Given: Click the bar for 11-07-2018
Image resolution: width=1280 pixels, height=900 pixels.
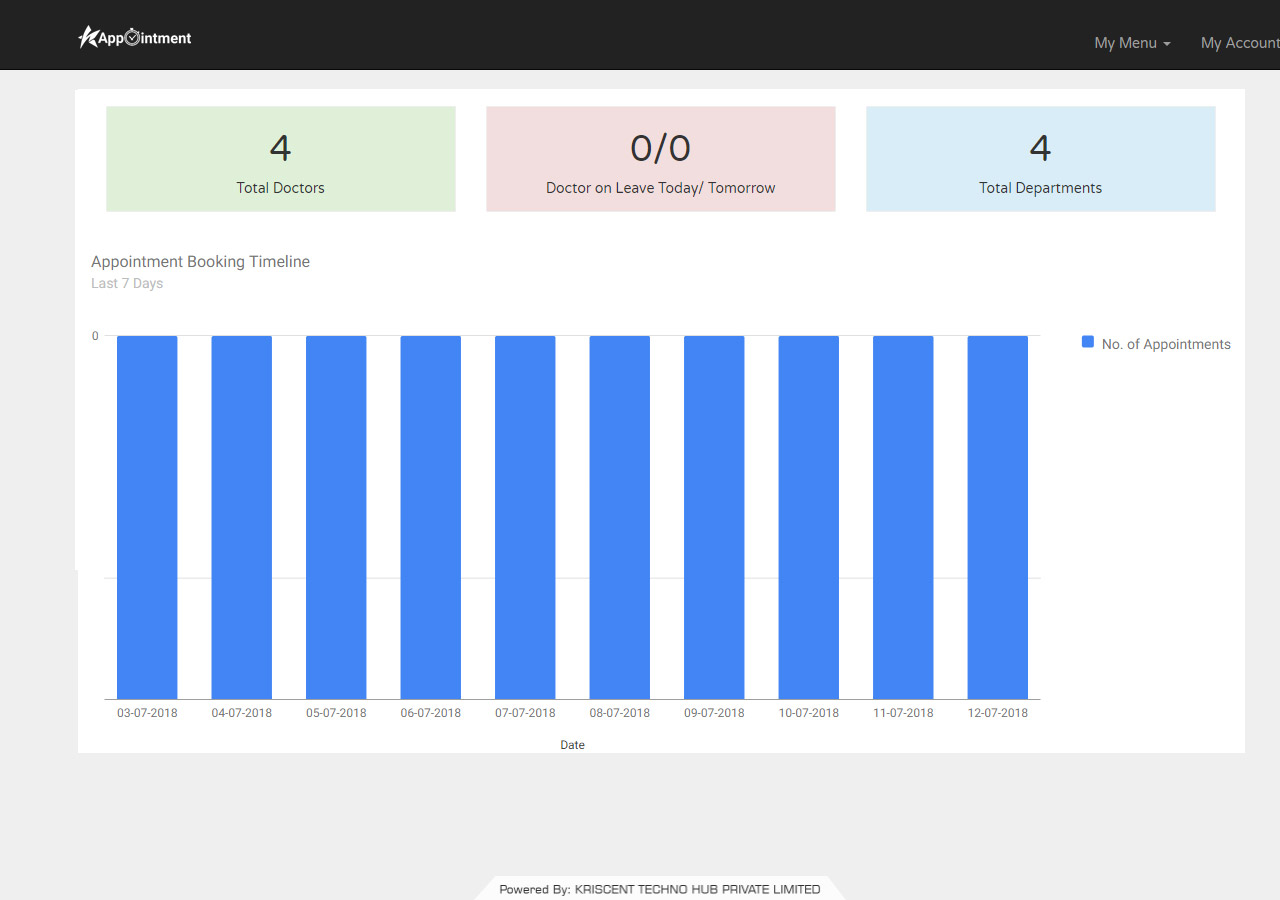Looking at the screenshot, I should pos(903,517).
